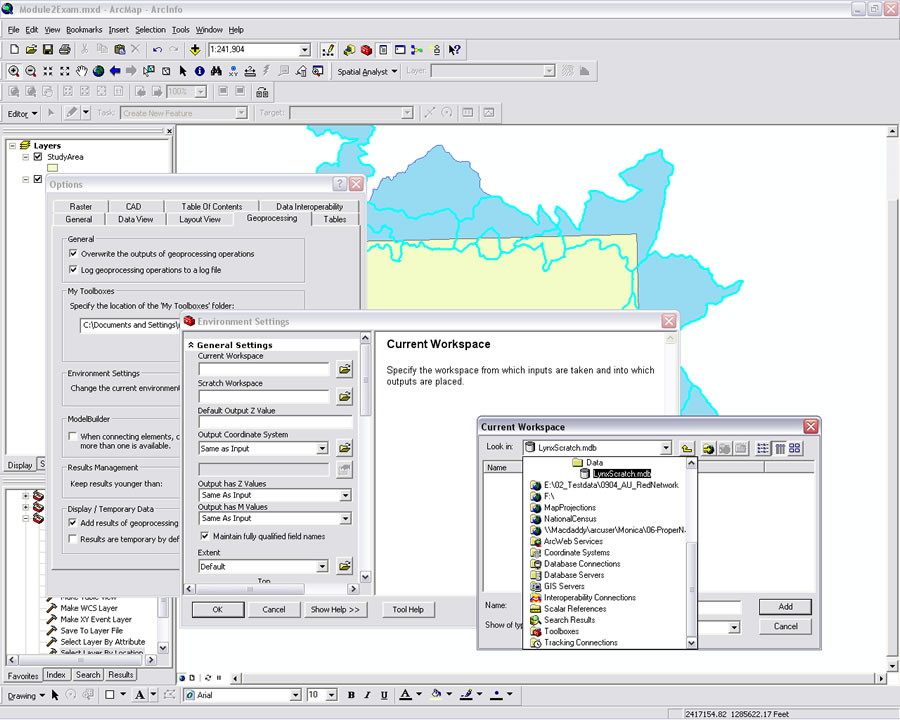This screenshot has height=720, width=900.
Task: Select NationalCensus in the Look in list
Action: point(572,519)
